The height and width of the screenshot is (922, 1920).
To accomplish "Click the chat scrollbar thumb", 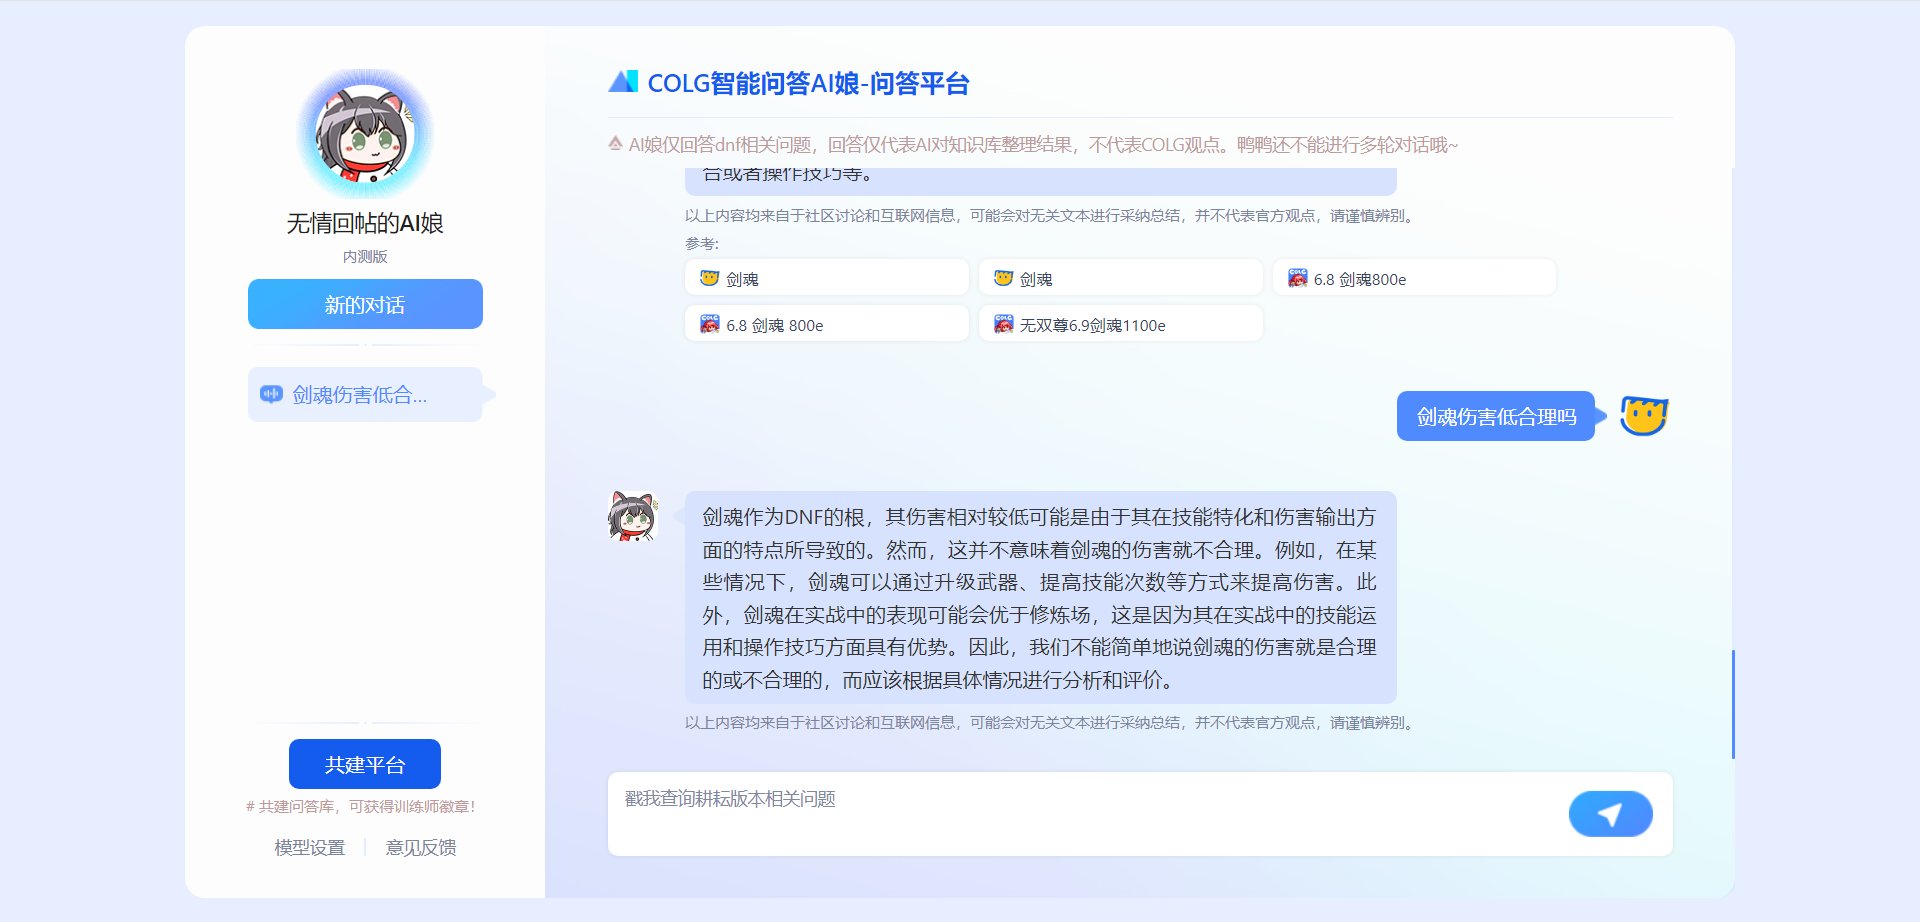I will [x=1733, y=704].
